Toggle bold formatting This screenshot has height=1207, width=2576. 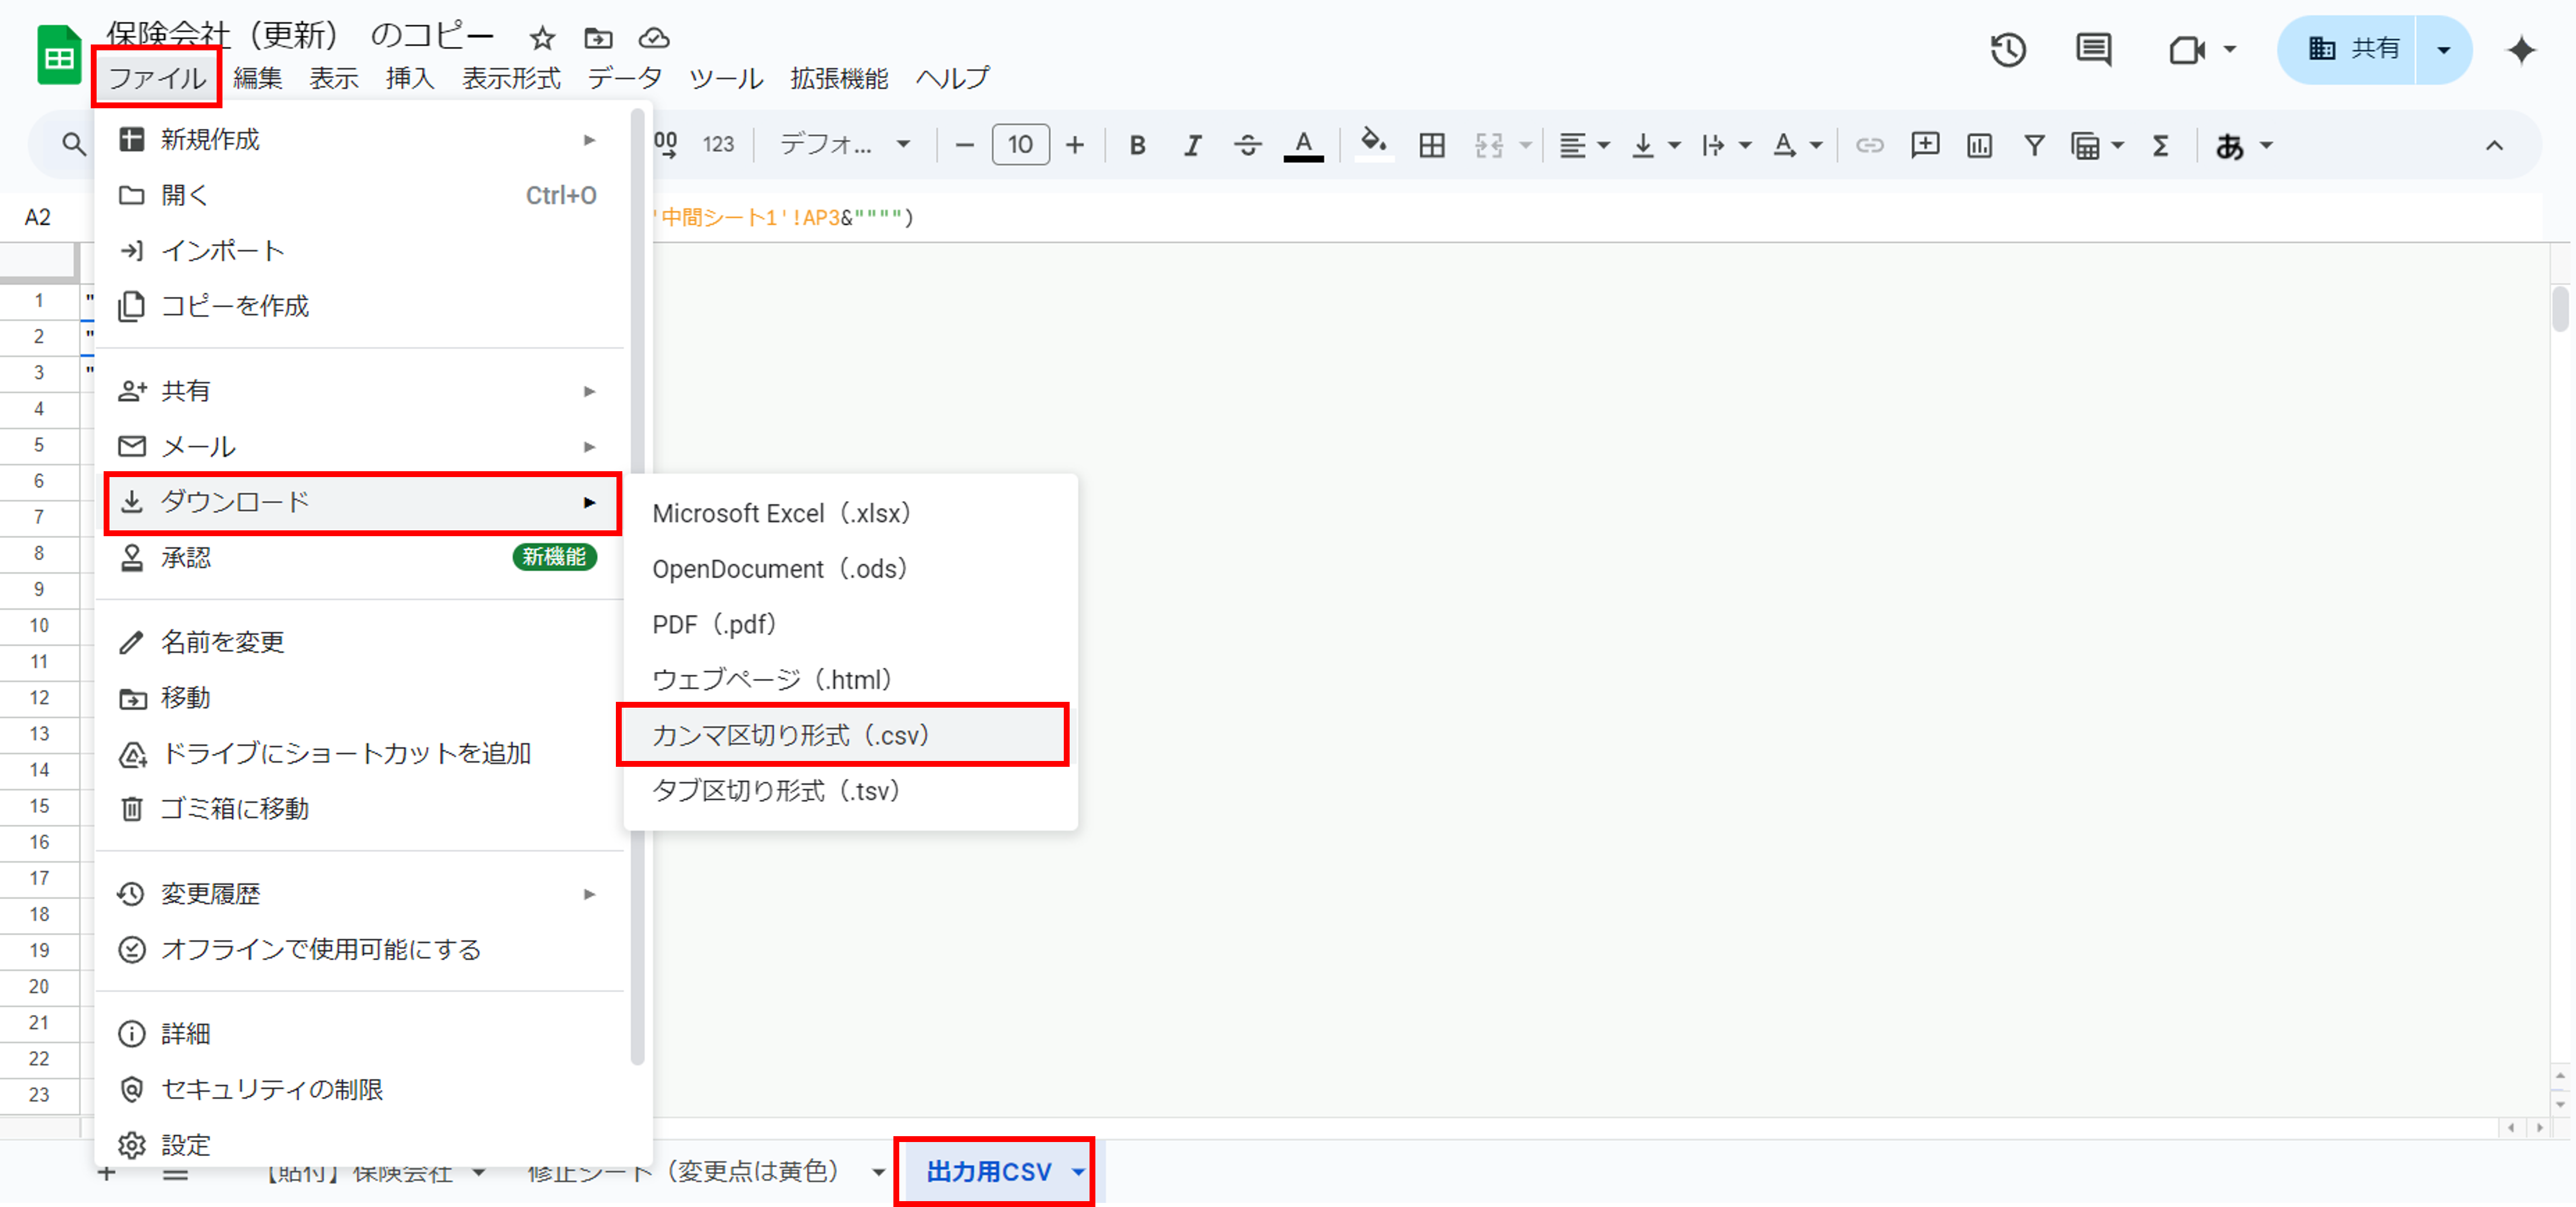point(1137,146)
